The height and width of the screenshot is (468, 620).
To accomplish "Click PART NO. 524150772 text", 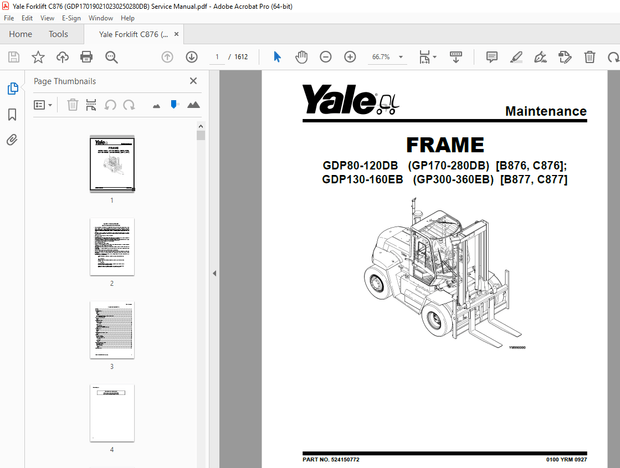I will pos(331,459).
